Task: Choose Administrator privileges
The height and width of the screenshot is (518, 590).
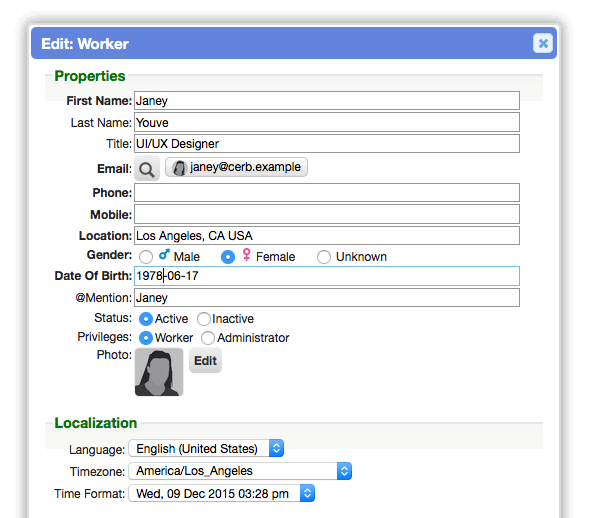Action: click(x=208, y=338)
